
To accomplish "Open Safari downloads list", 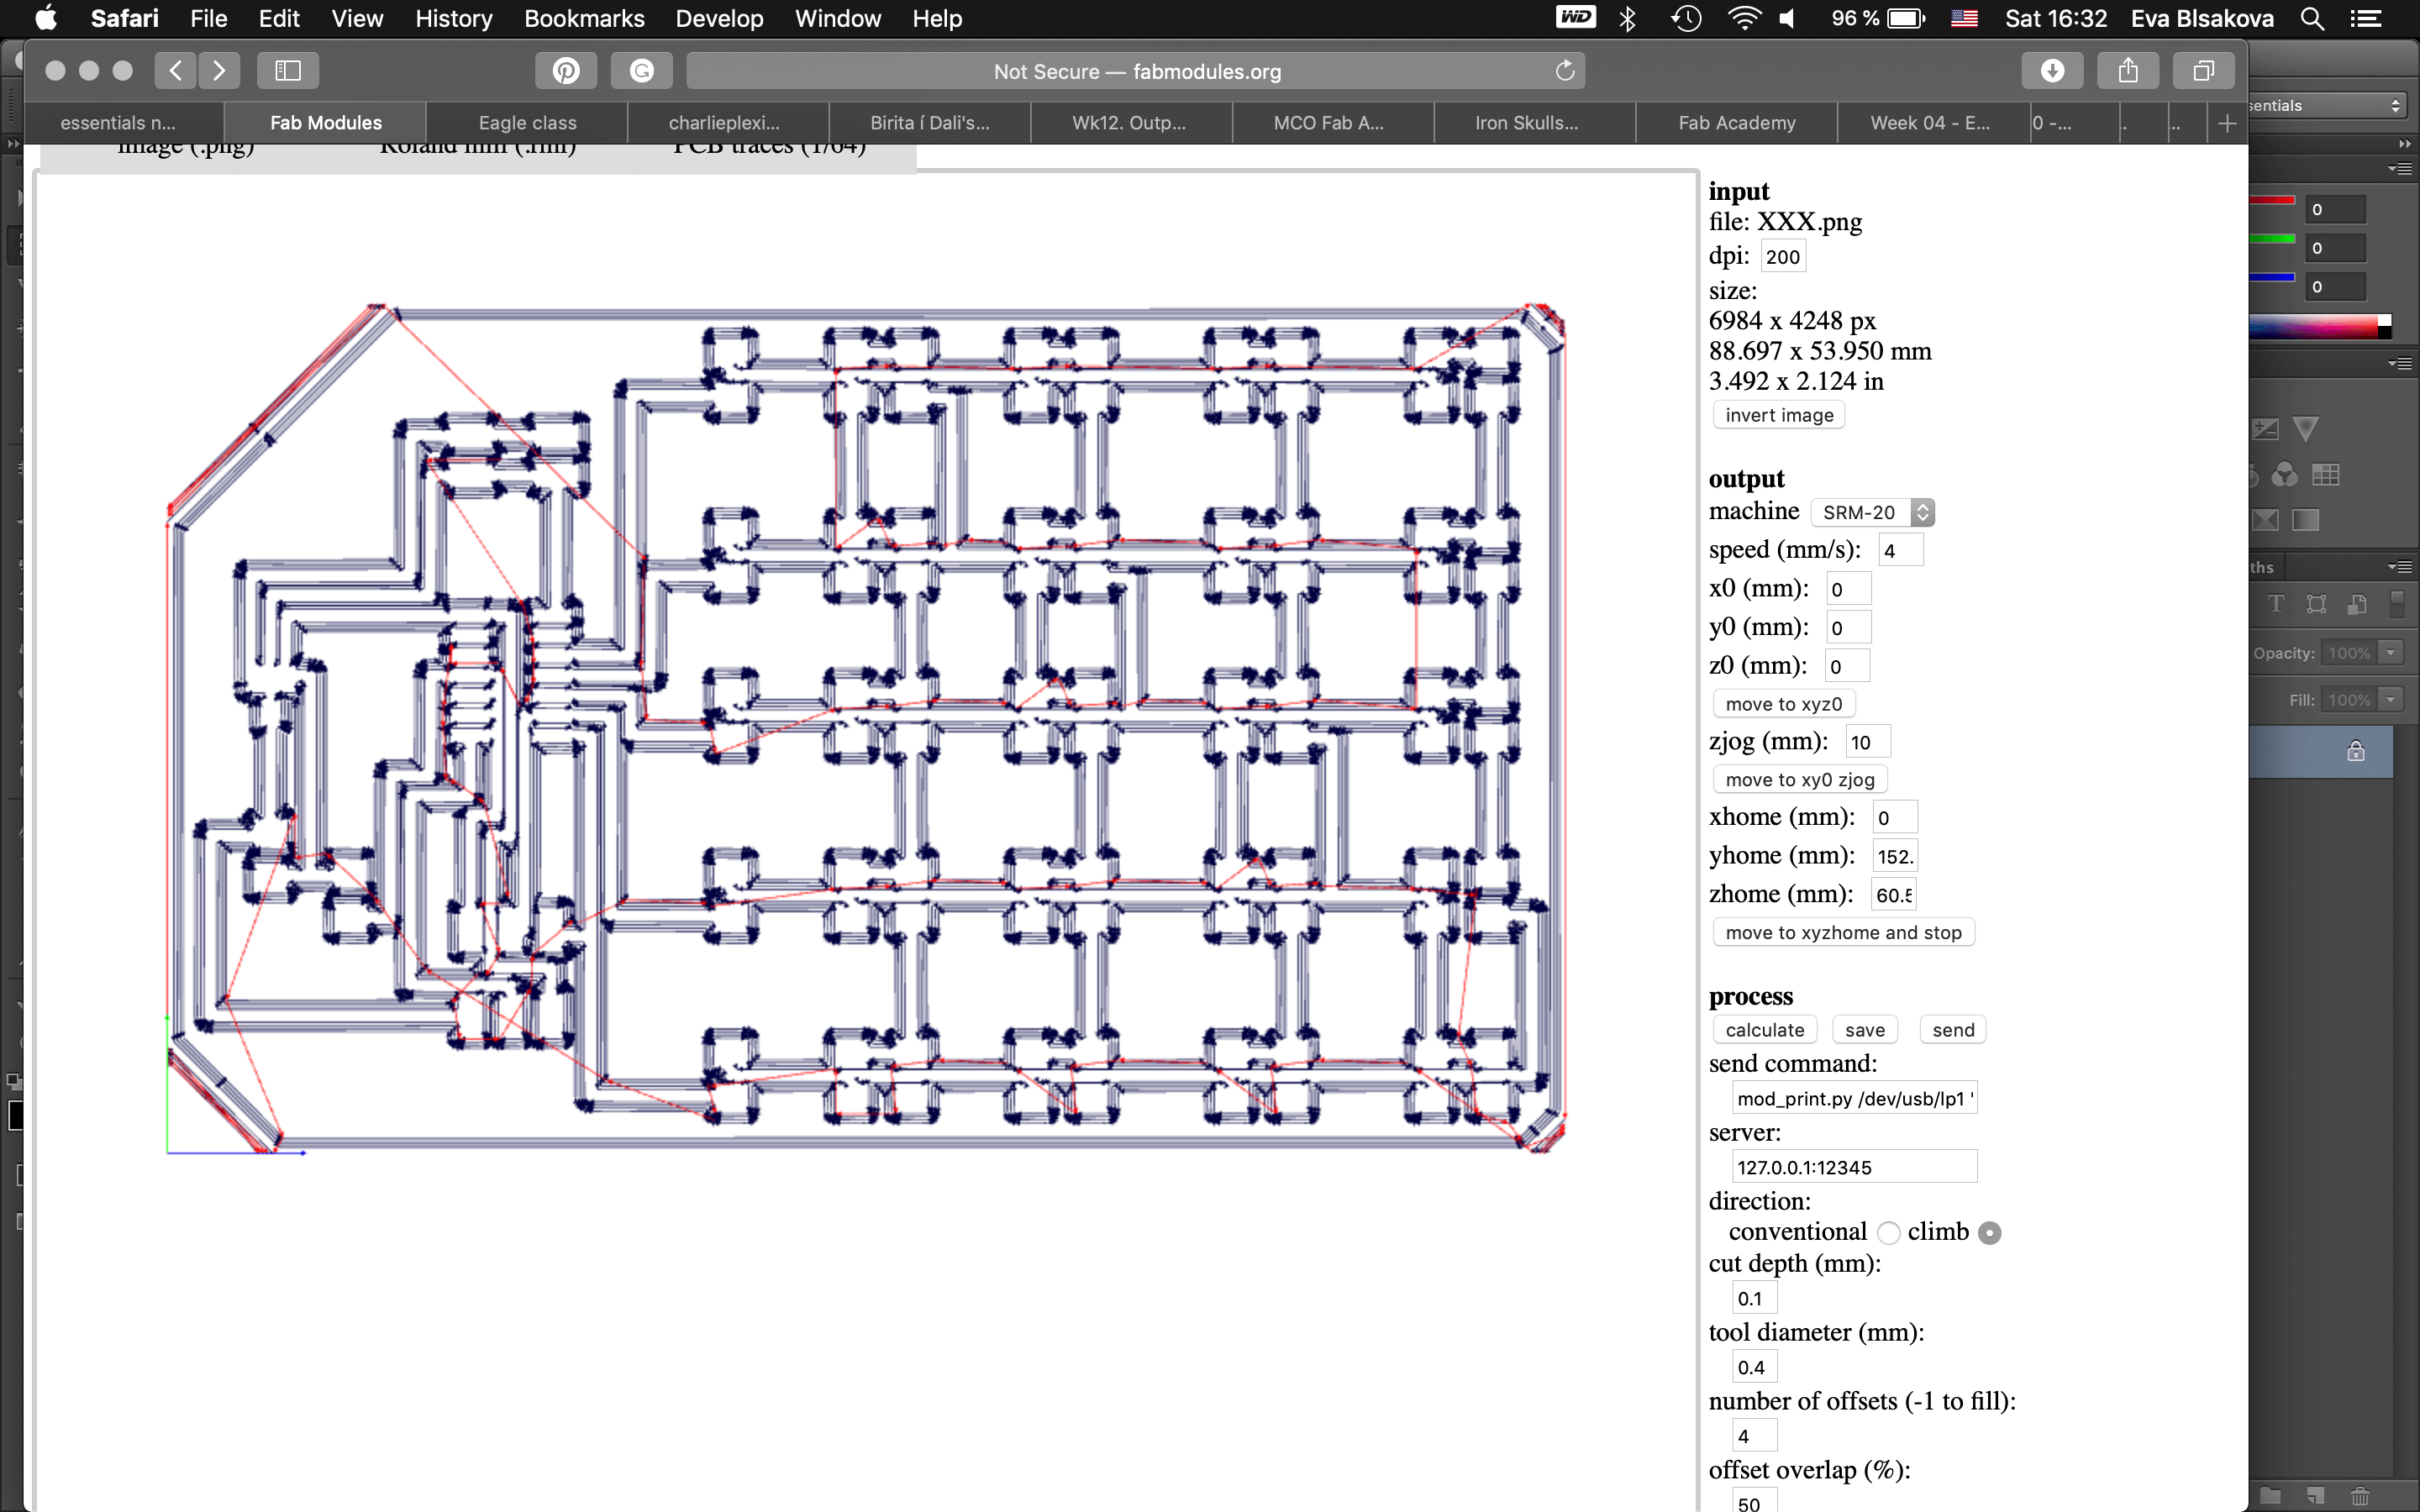I will [2052, 71].
